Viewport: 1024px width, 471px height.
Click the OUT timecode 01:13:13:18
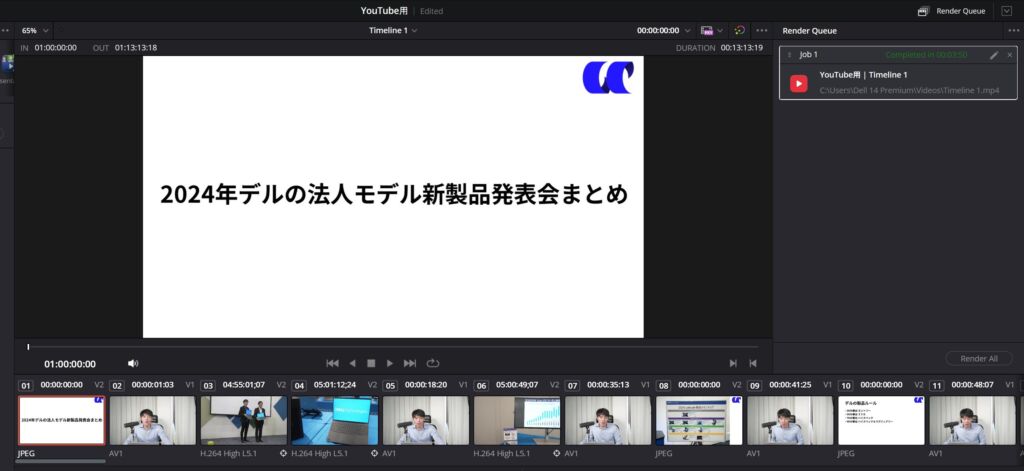coord(136,48)
